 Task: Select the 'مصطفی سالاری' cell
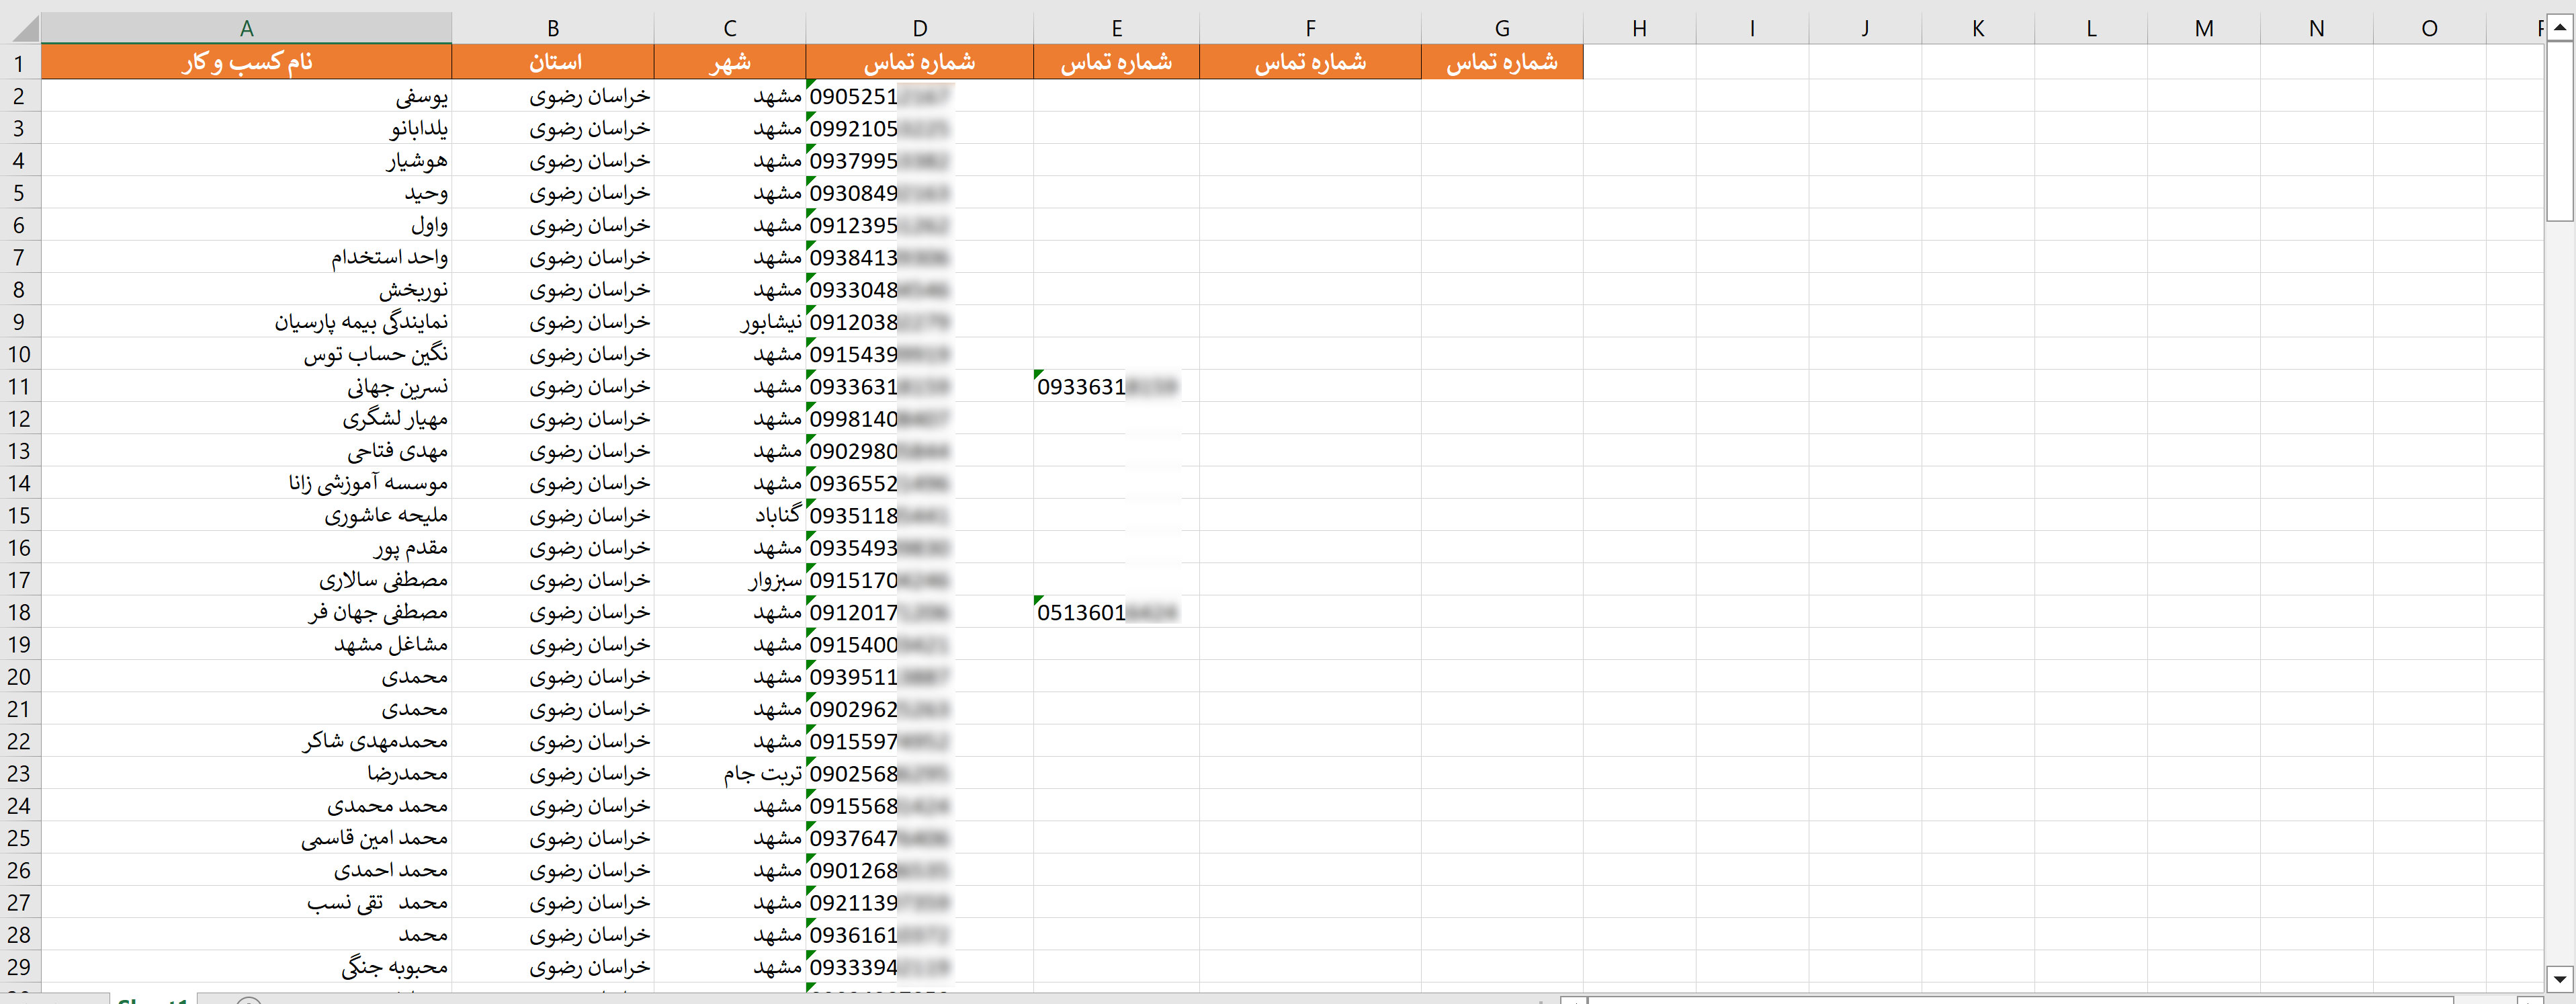(246, 580)
